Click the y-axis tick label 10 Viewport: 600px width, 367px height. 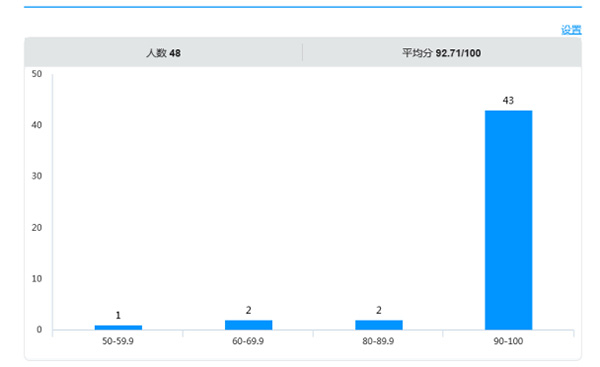pos(37,279)
